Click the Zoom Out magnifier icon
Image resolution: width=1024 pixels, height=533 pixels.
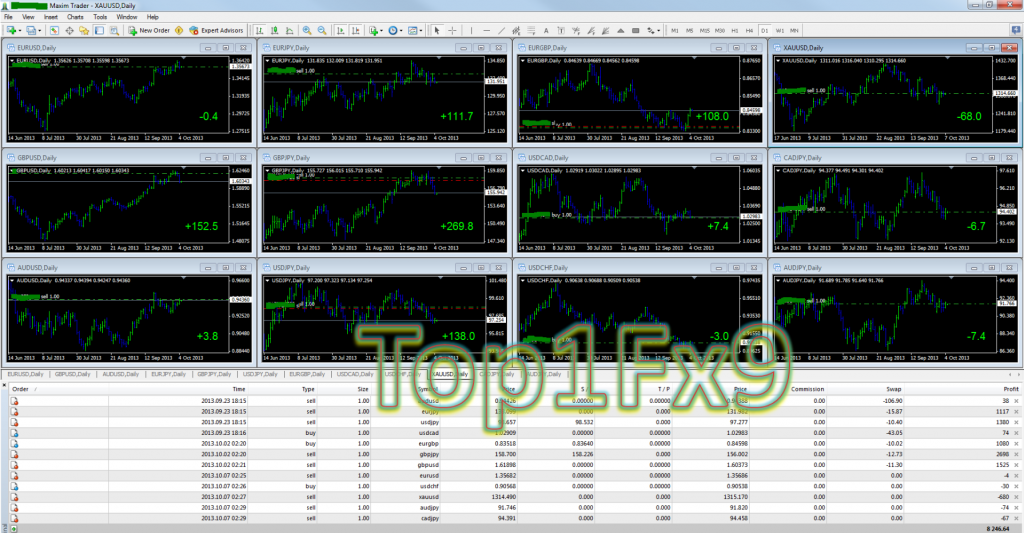pyautogui.click(x=320, y=31)
